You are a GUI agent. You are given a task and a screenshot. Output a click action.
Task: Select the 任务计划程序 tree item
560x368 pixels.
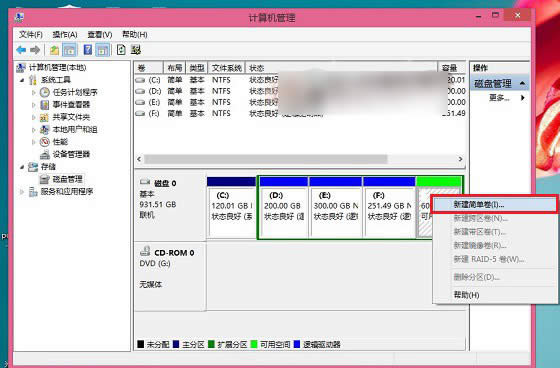(x=75, y=92)
